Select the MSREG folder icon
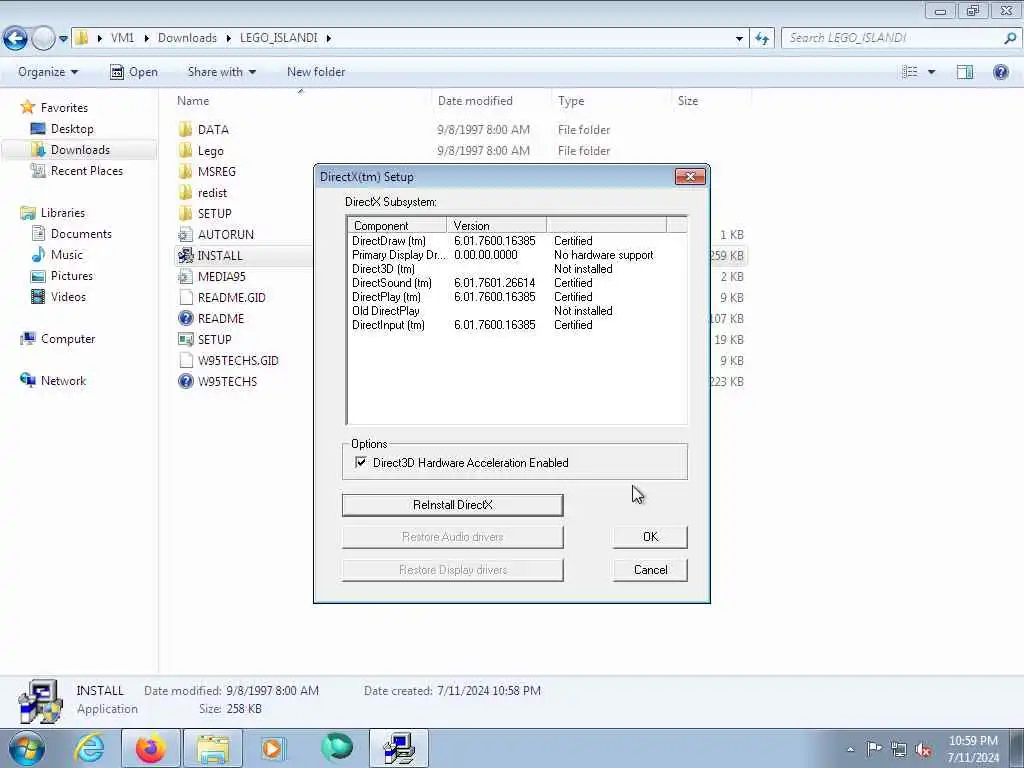Image resolution: width=1024 pixels, height=768 pixels. coord(185,171)
